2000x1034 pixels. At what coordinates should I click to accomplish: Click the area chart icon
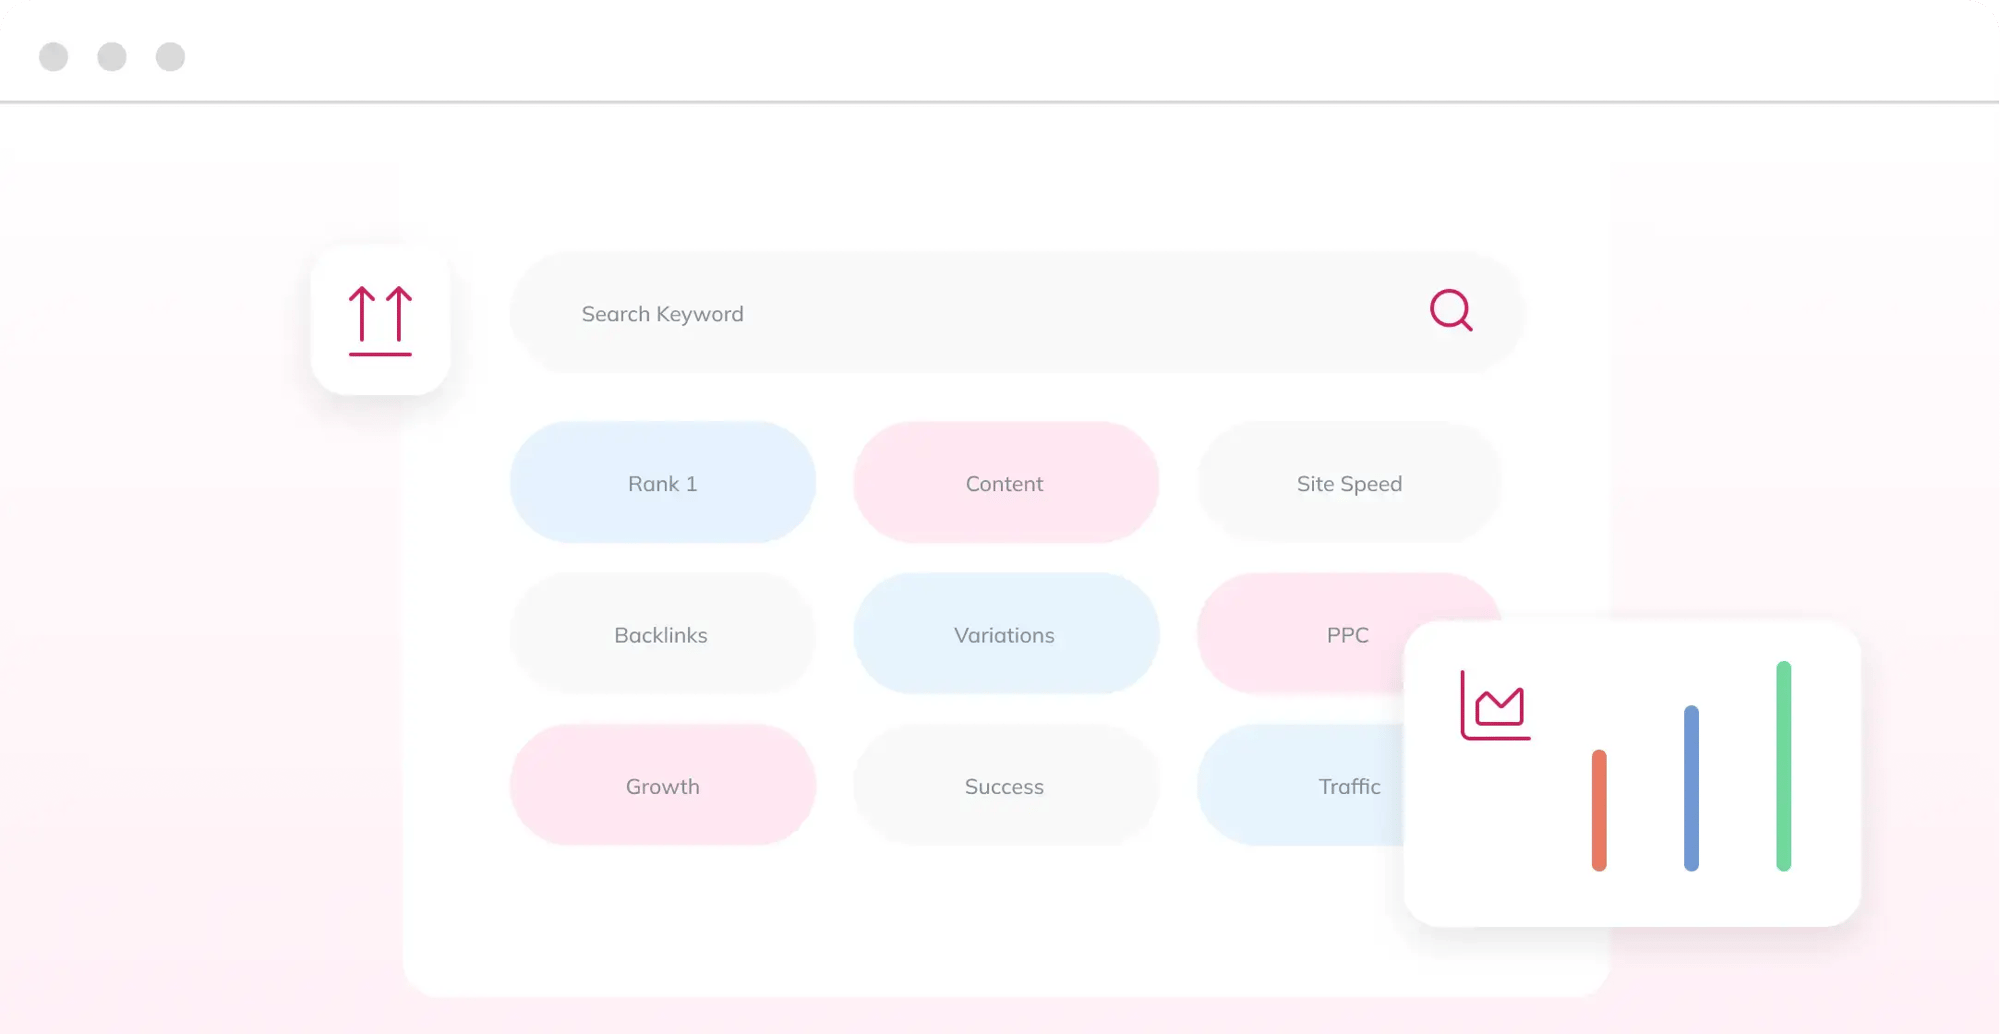point(1495,706)
